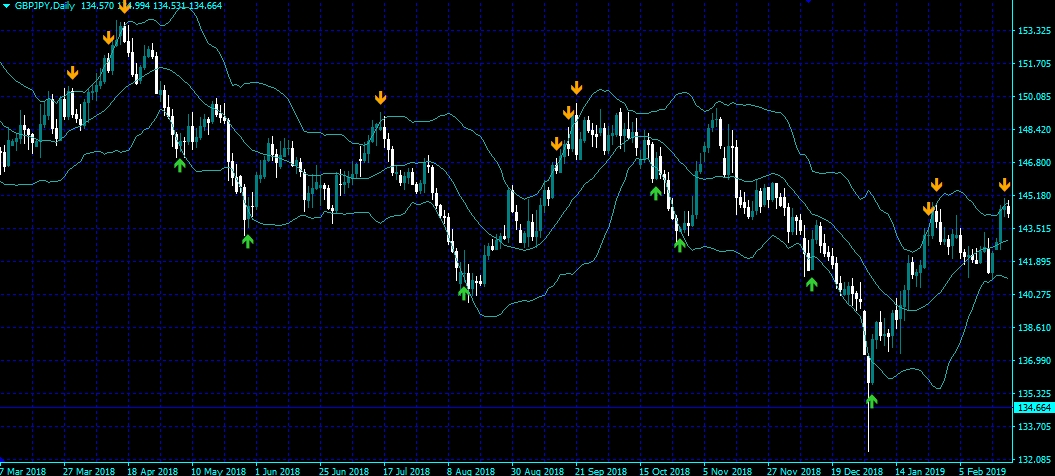
Task: Click the 140.275 price scale label
Action: click(1034, 295)
